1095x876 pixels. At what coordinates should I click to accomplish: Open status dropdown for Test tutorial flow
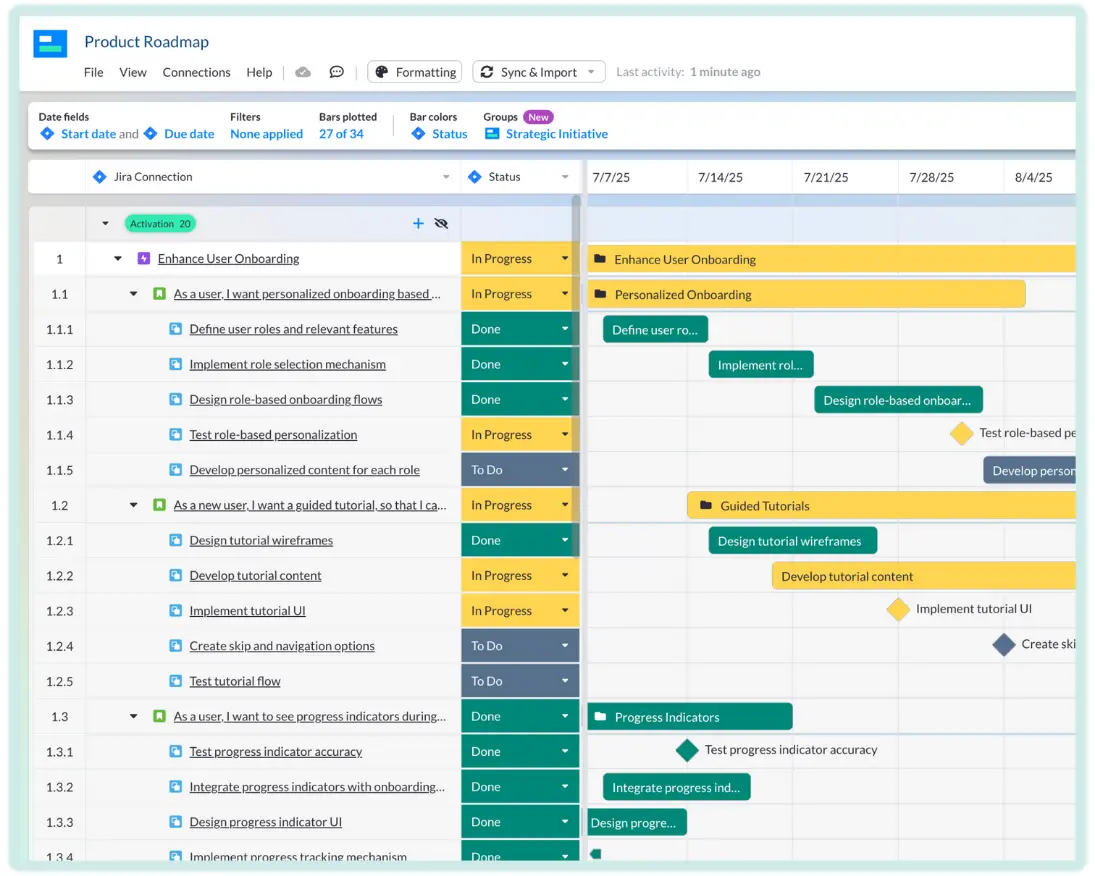click(565, 680)
